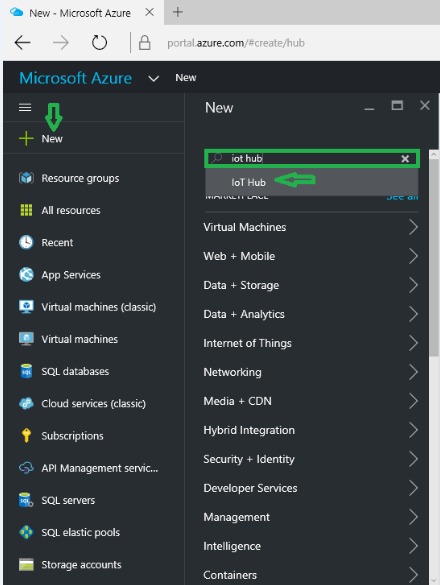Open Resource groups from the sidebar text
The width and height of the screenshot is (440, 585).
click(x=80, y=178)
